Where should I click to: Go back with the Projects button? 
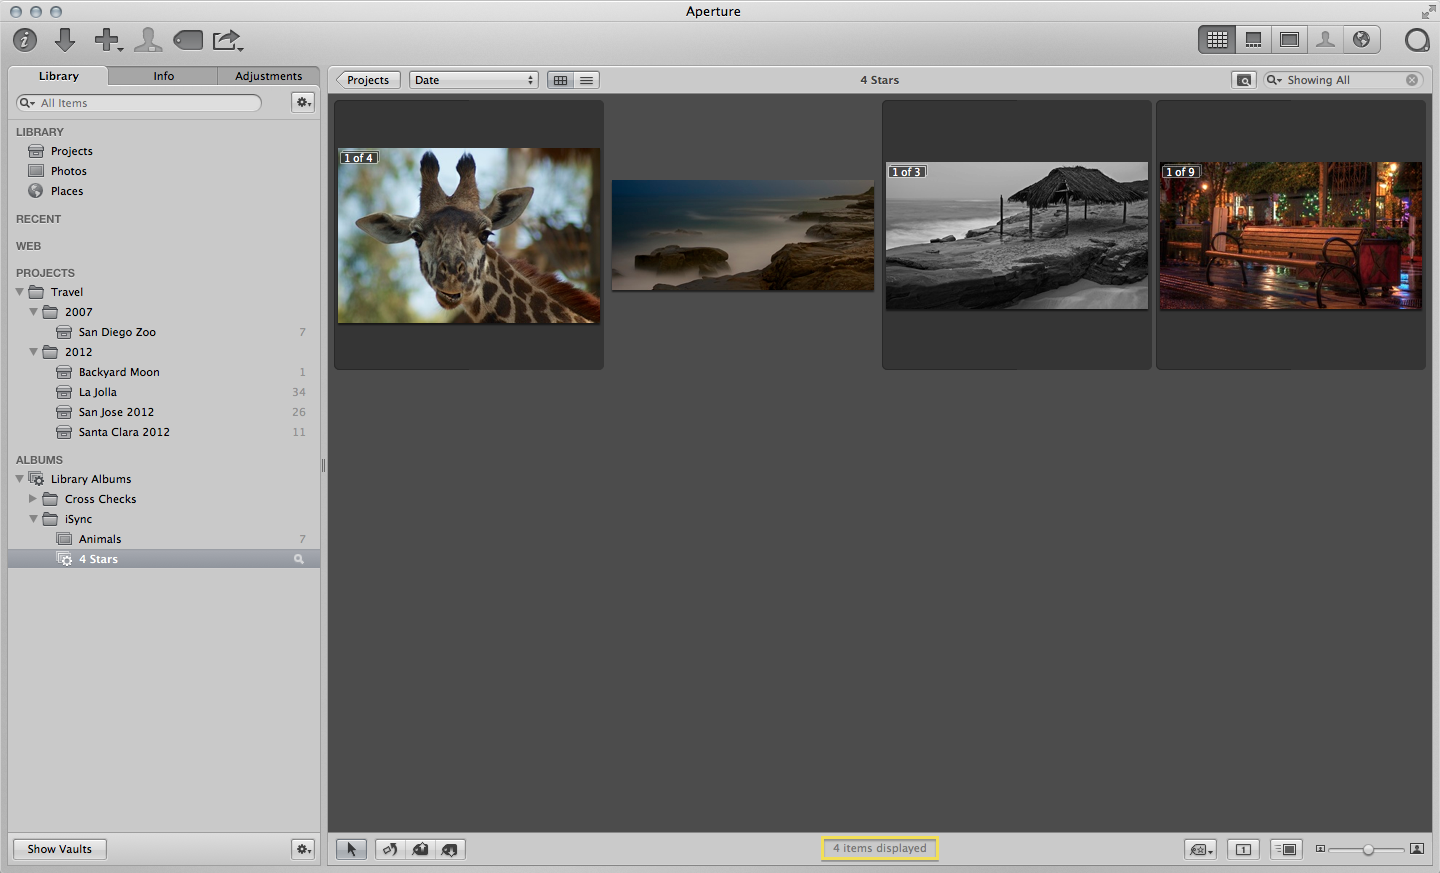(x=368, y=80)
